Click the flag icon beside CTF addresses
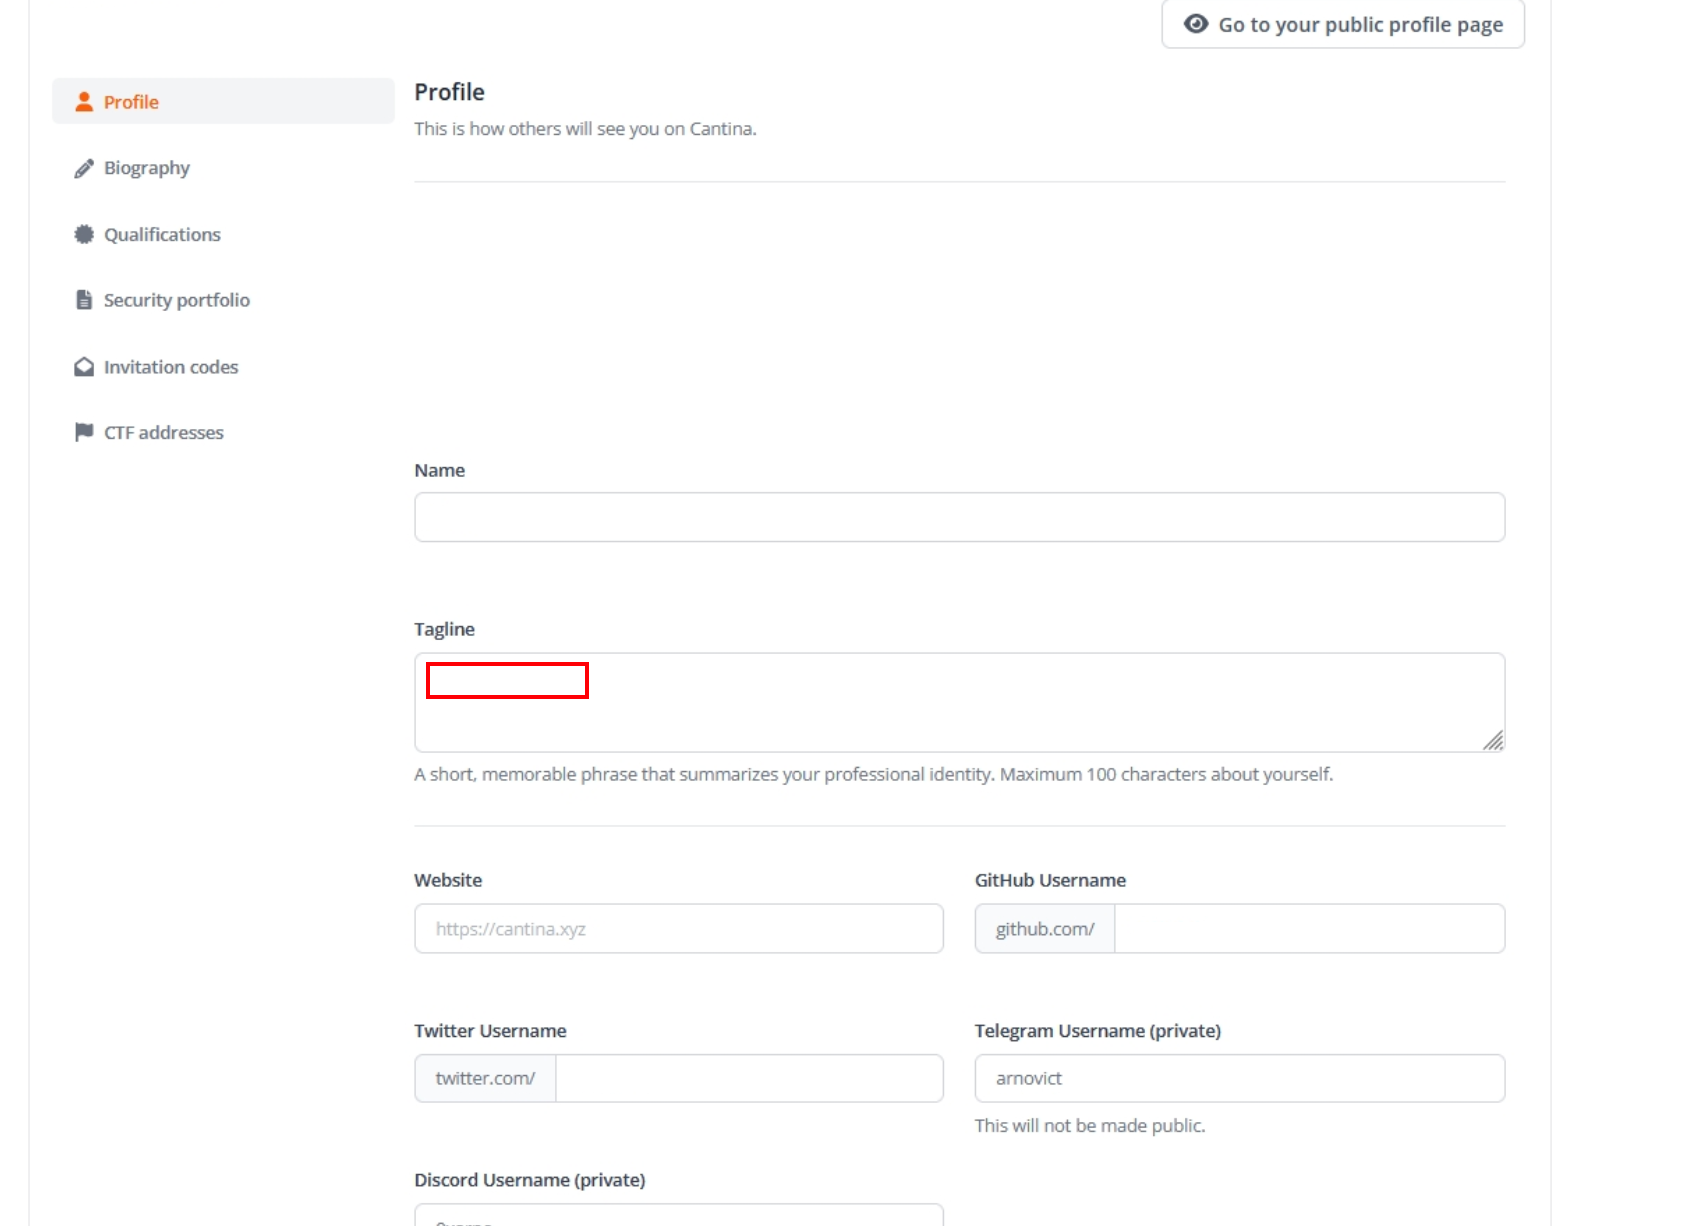 [84, 432]
